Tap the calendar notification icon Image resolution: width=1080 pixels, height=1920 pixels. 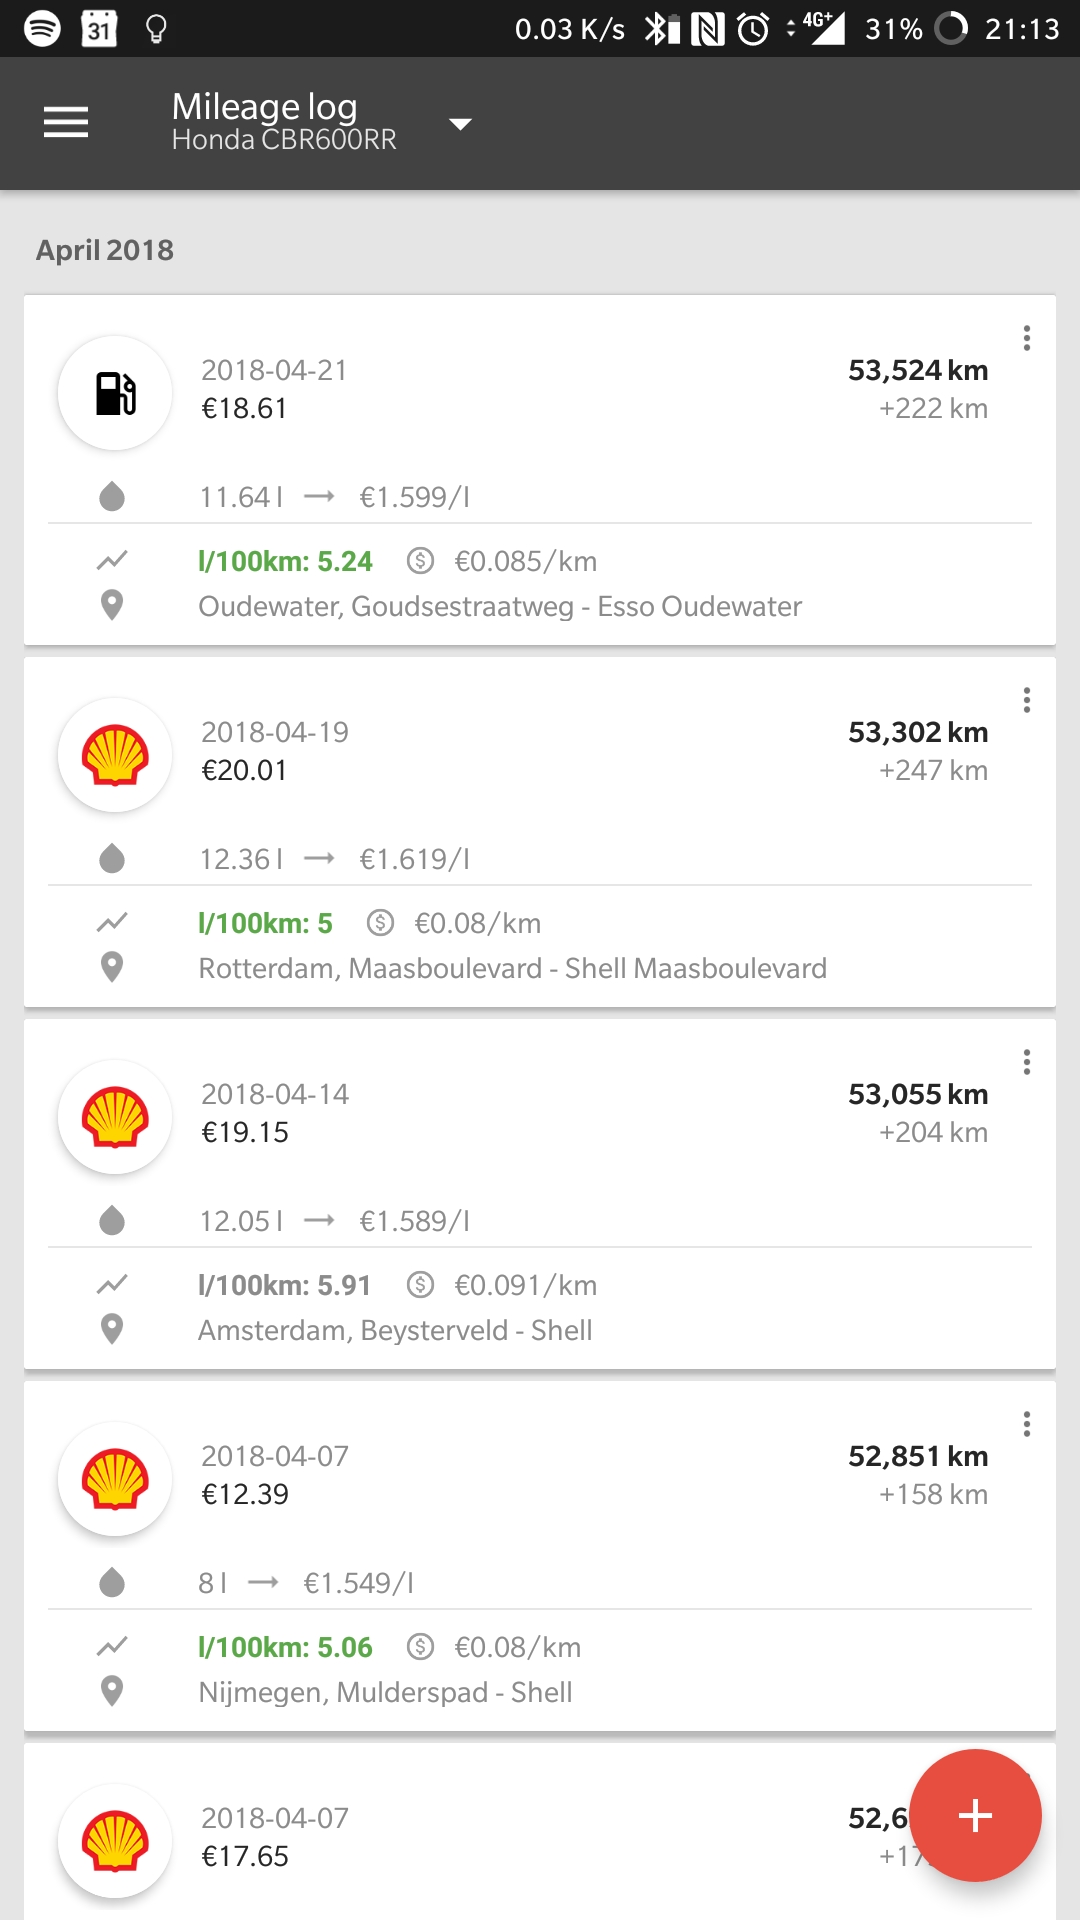pos(99,28)
